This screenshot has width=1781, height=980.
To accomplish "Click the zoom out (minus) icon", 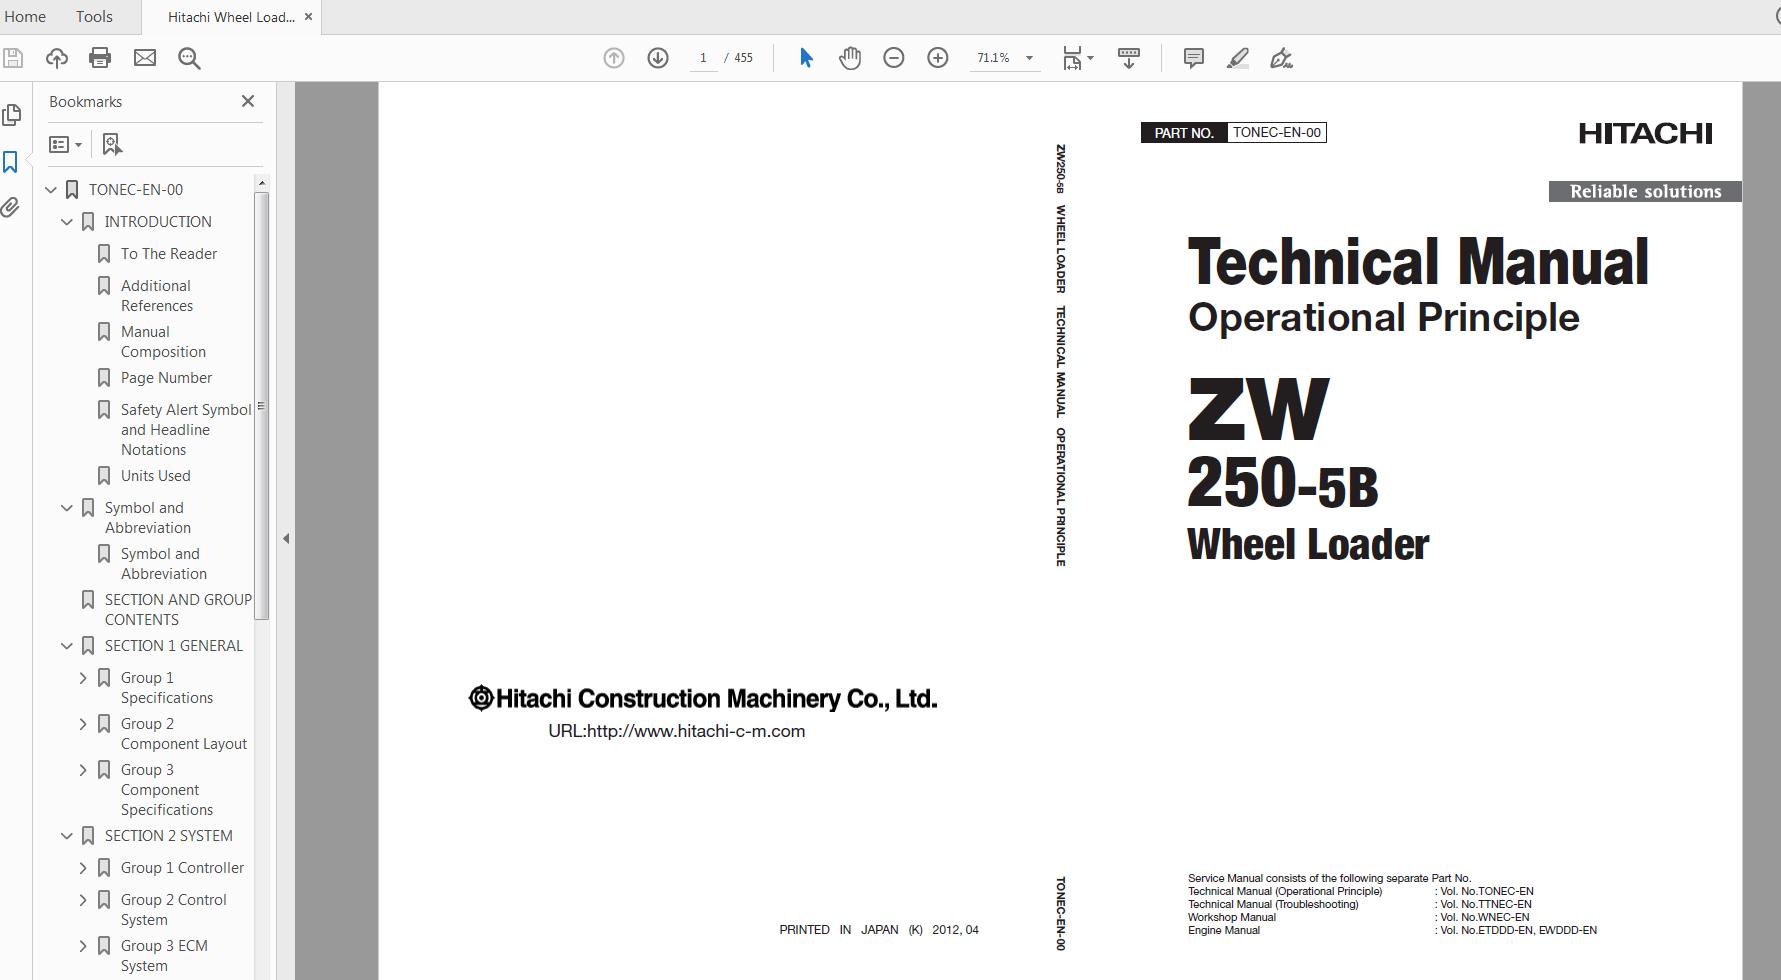I will tap(894, 57).
